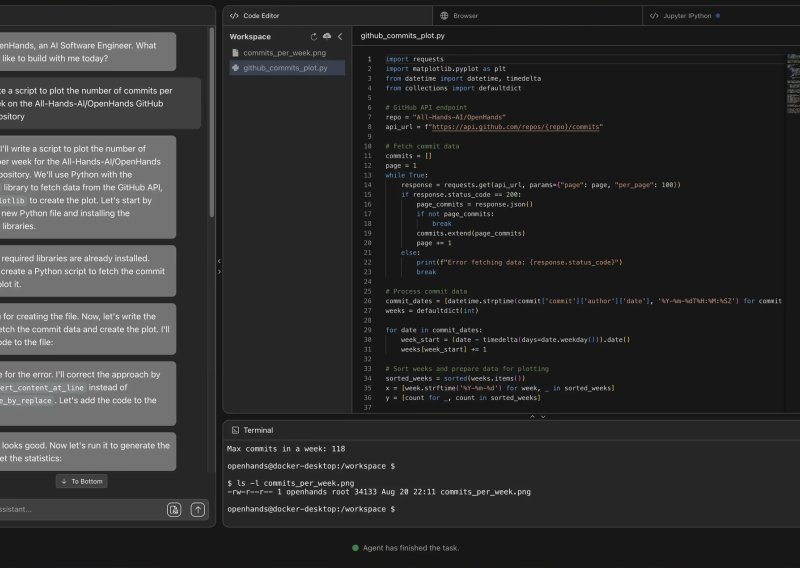Refresh the Workspace file list
This screenshot has height=568, width=800.
click(314, 37)
